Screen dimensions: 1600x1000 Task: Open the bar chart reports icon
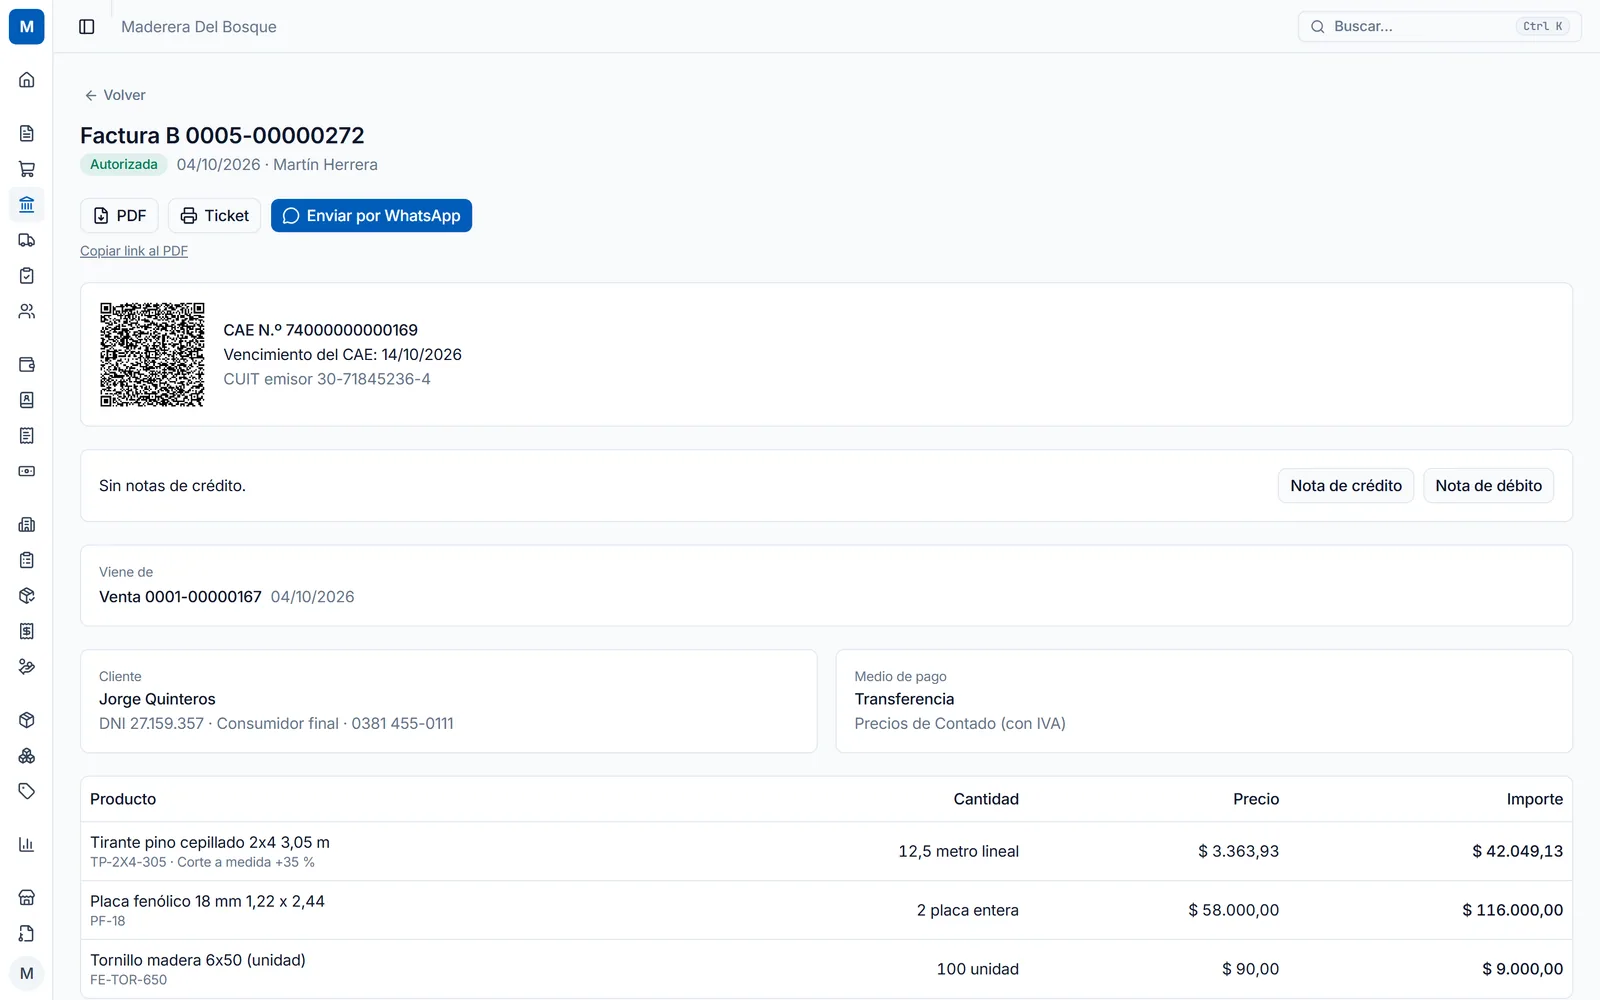[x=27, y=845]
